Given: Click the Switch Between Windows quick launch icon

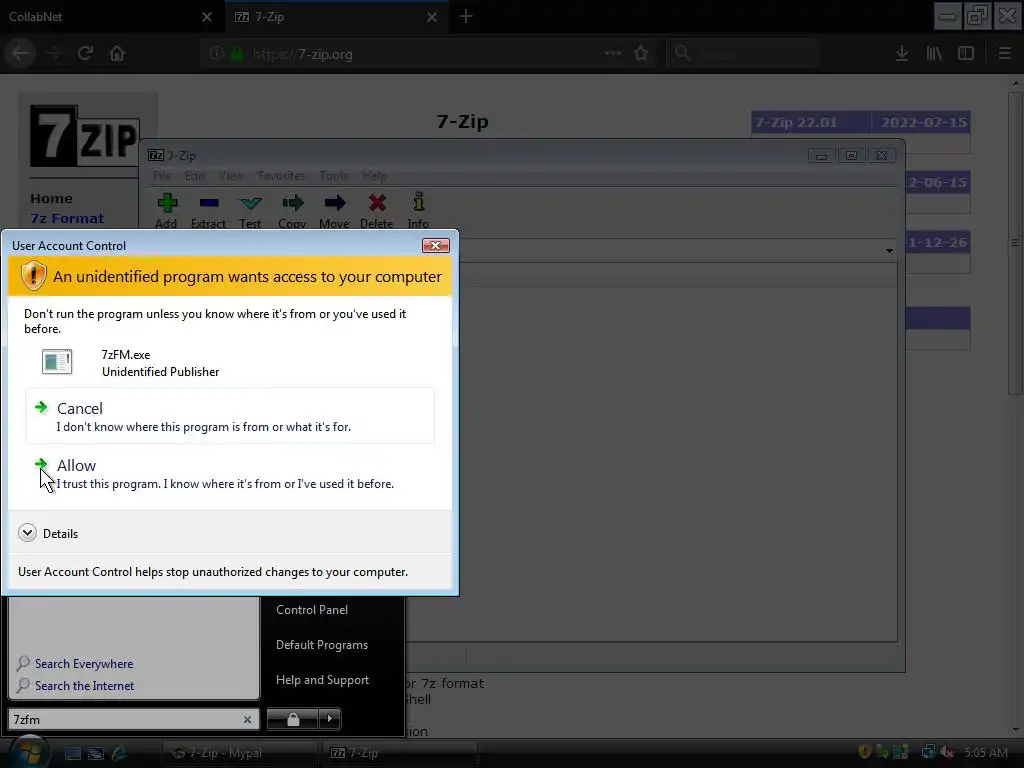Looking at the screenshot, I should [96, 753].
